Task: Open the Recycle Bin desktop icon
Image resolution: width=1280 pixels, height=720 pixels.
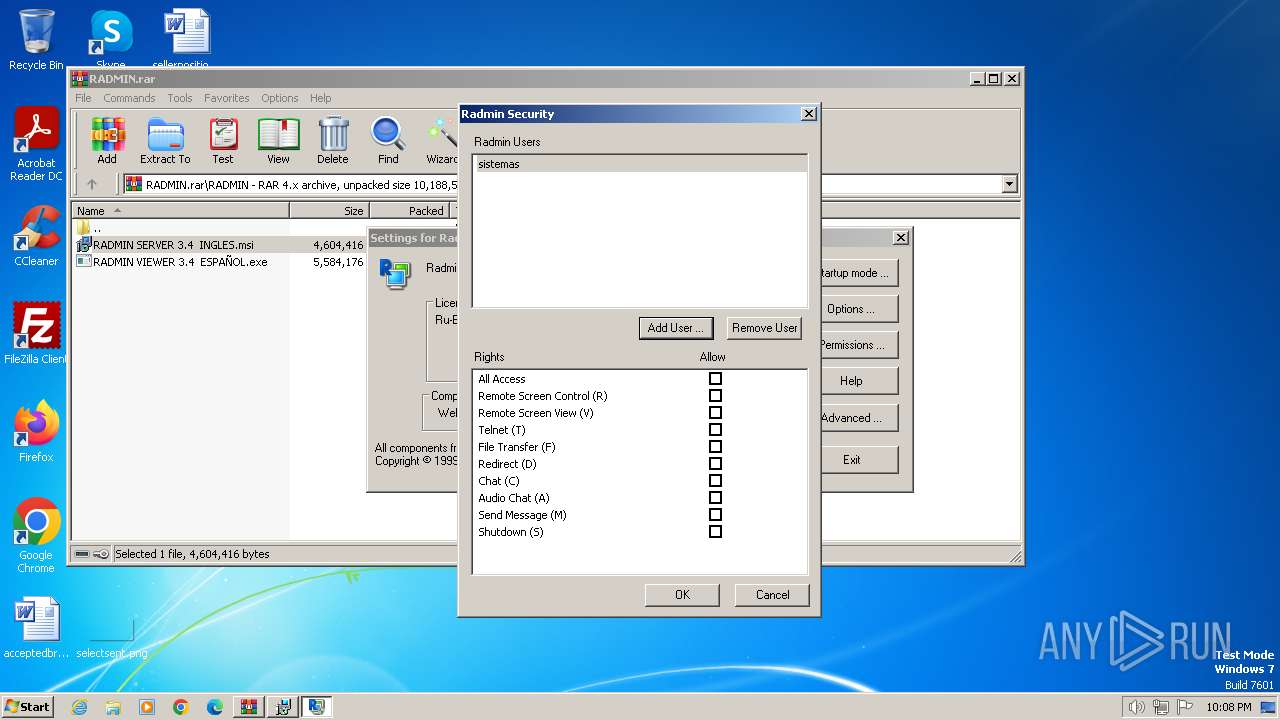Action: [36, 40]
